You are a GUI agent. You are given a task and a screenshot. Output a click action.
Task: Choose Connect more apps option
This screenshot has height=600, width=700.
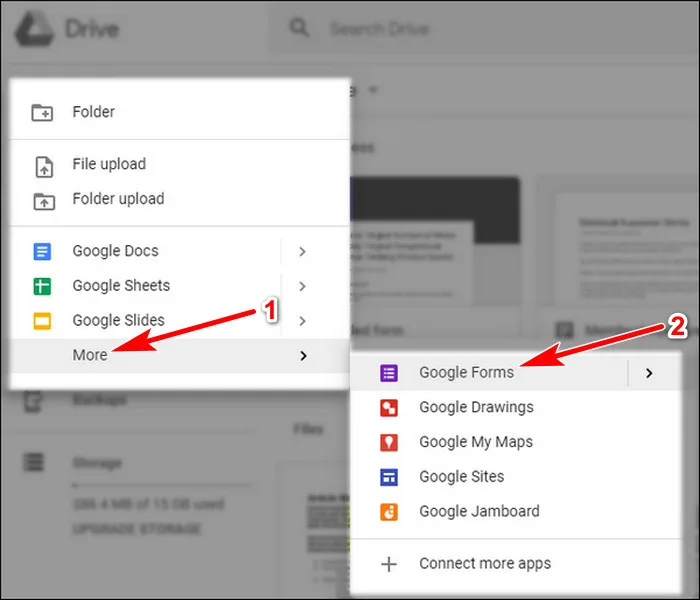pos(516,564)
